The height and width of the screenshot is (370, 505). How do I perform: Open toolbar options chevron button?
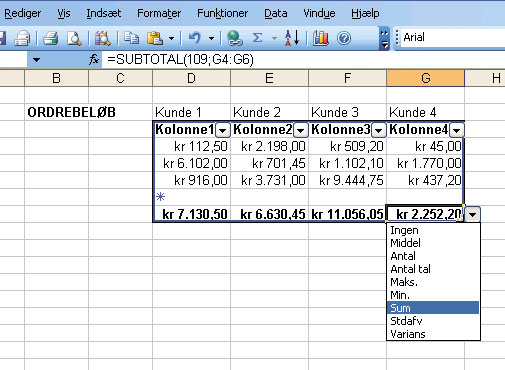384,38
